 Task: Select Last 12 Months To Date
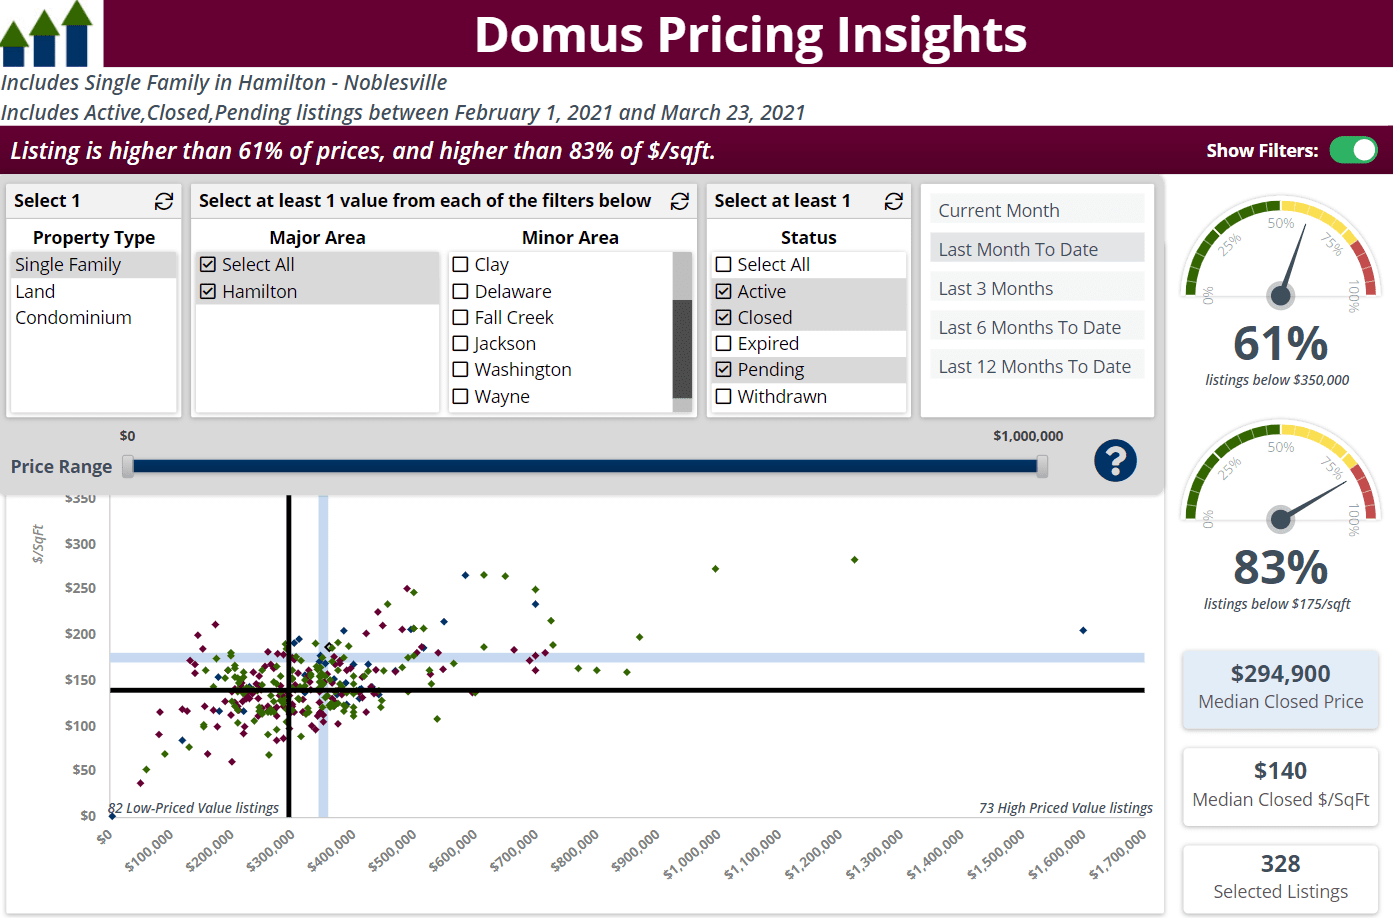tap(1037, 366)
